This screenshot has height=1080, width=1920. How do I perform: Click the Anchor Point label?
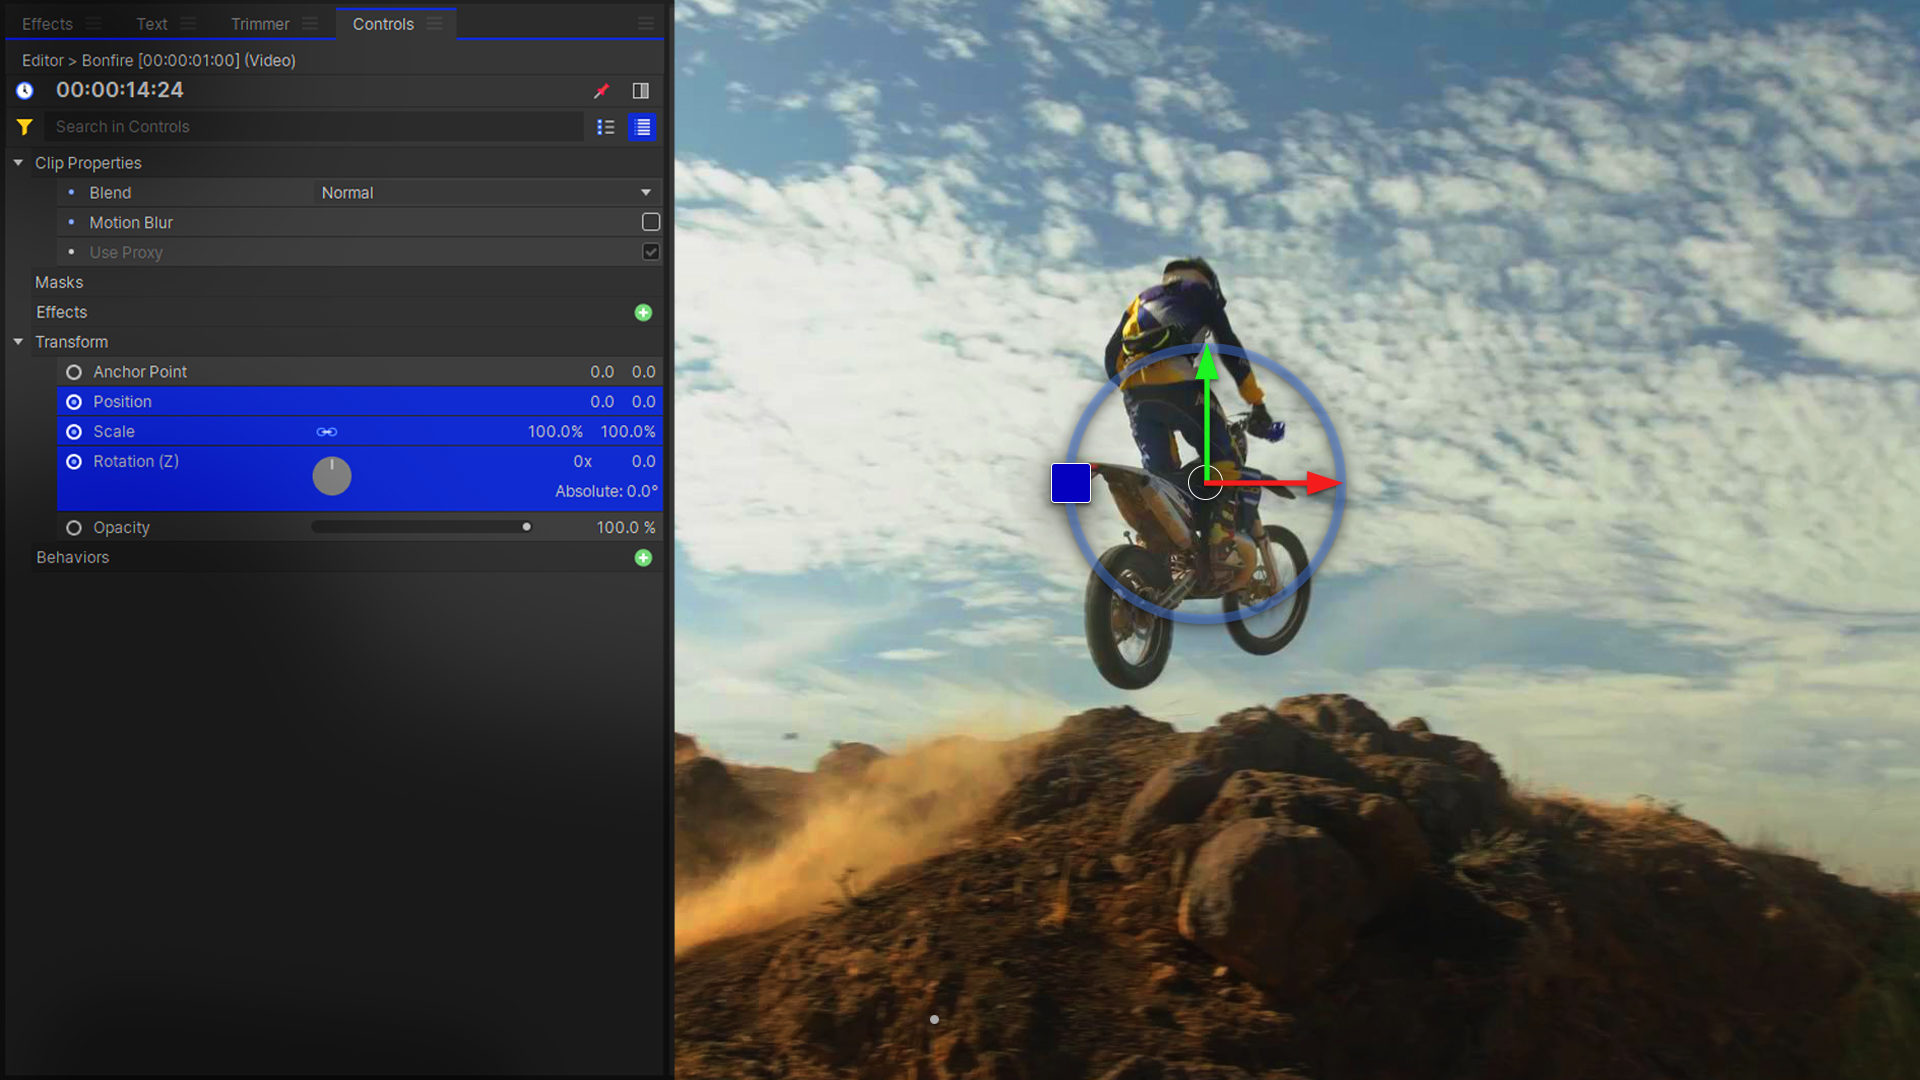140,372
